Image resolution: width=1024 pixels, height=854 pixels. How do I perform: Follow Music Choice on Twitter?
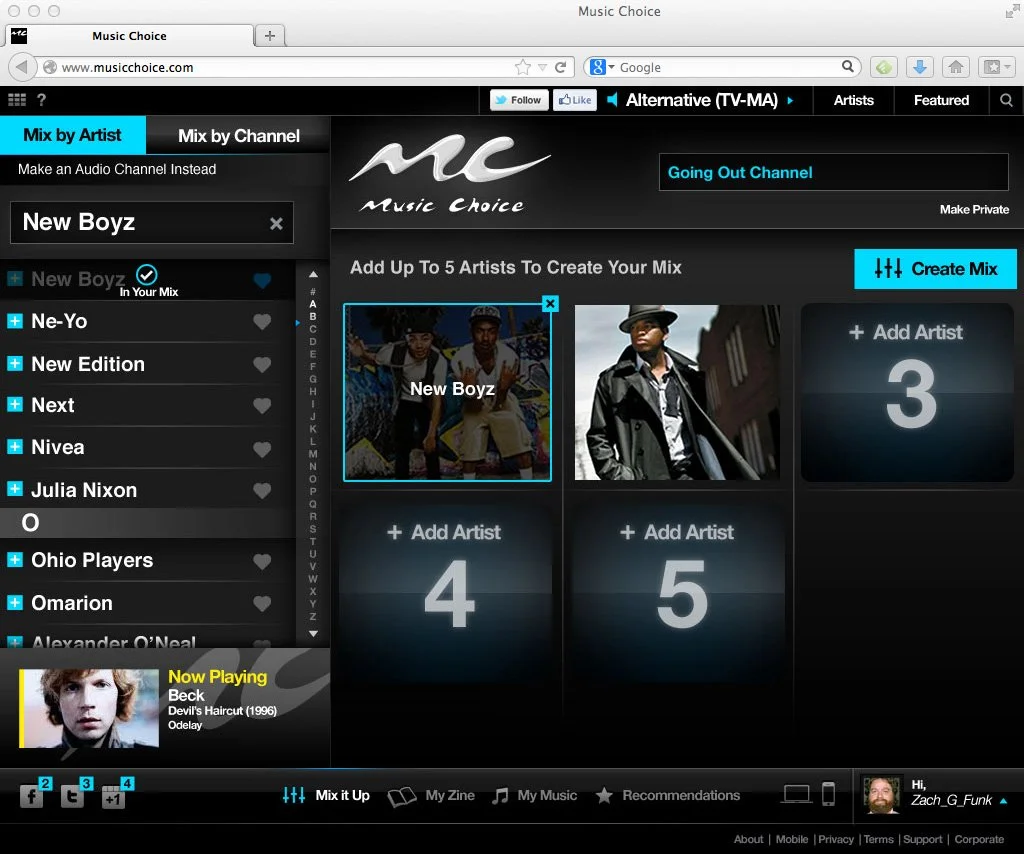(519, 100)
